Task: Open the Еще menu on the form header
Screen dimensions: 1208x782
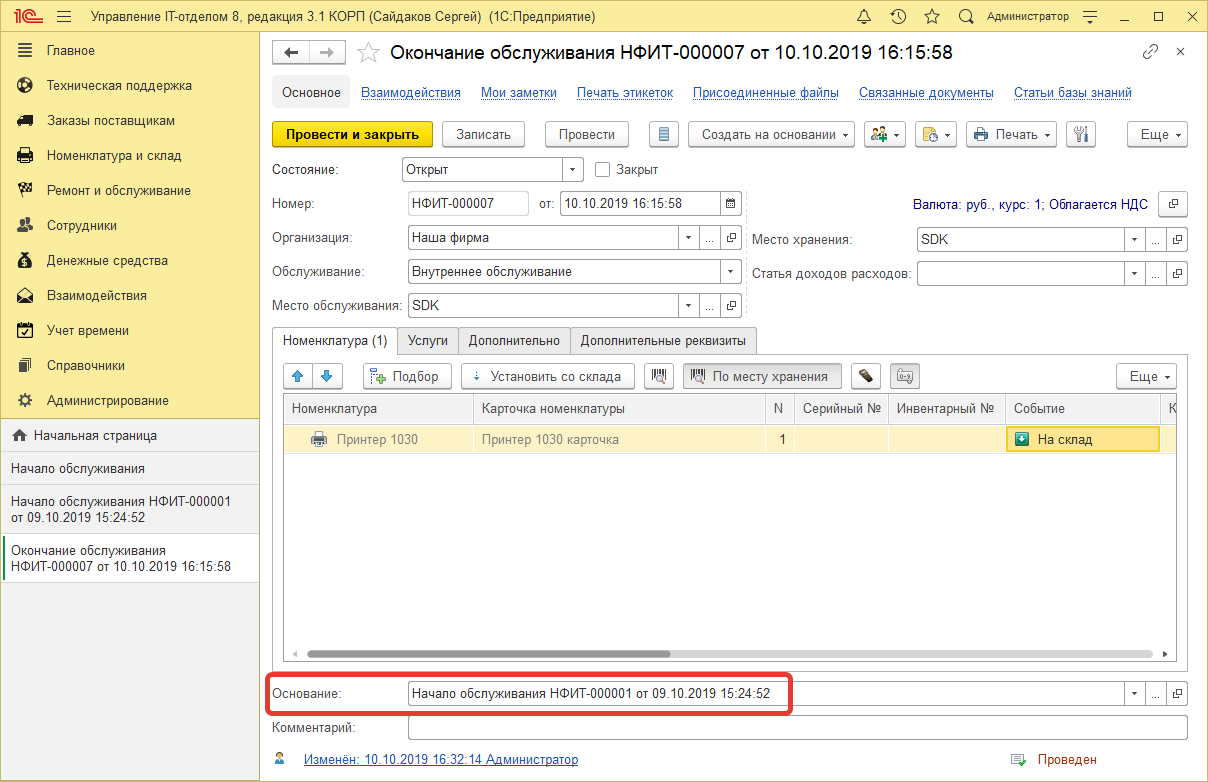Action: pyautogui.click(x=1157, y=134)
